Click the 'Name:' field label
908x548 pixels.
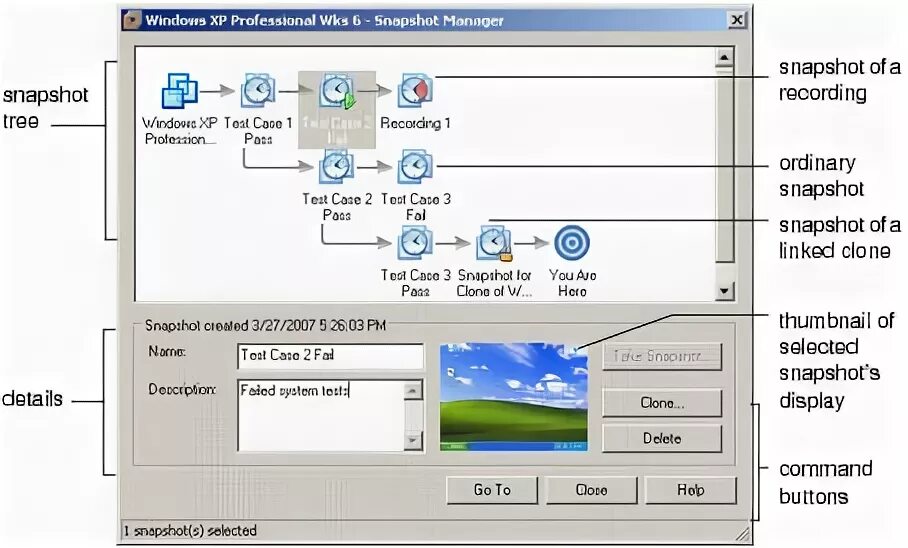[167, 352]
